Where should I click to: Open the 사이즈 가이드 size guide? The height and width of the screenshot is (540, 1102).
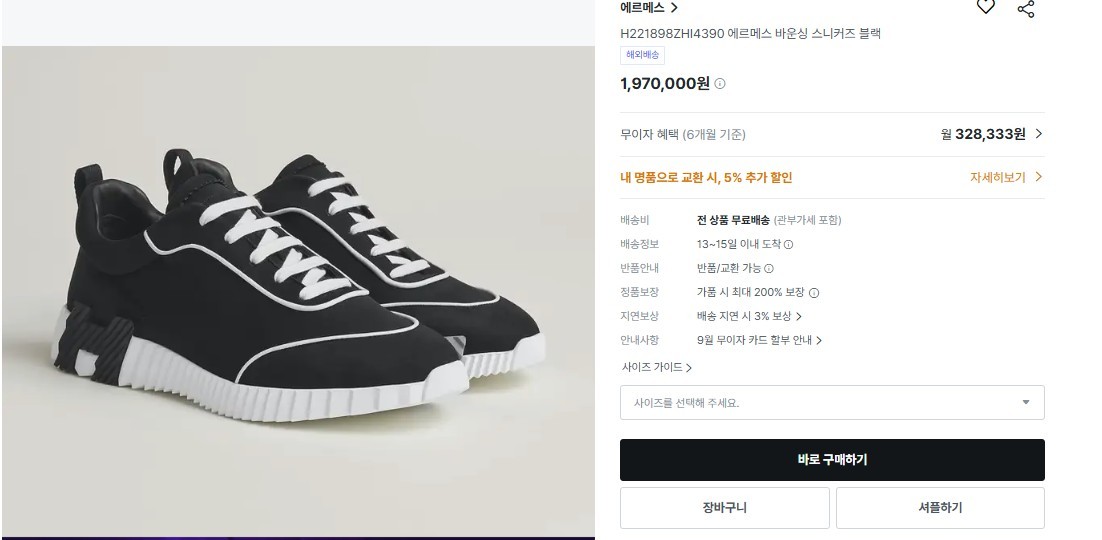[x=656, y=368]
